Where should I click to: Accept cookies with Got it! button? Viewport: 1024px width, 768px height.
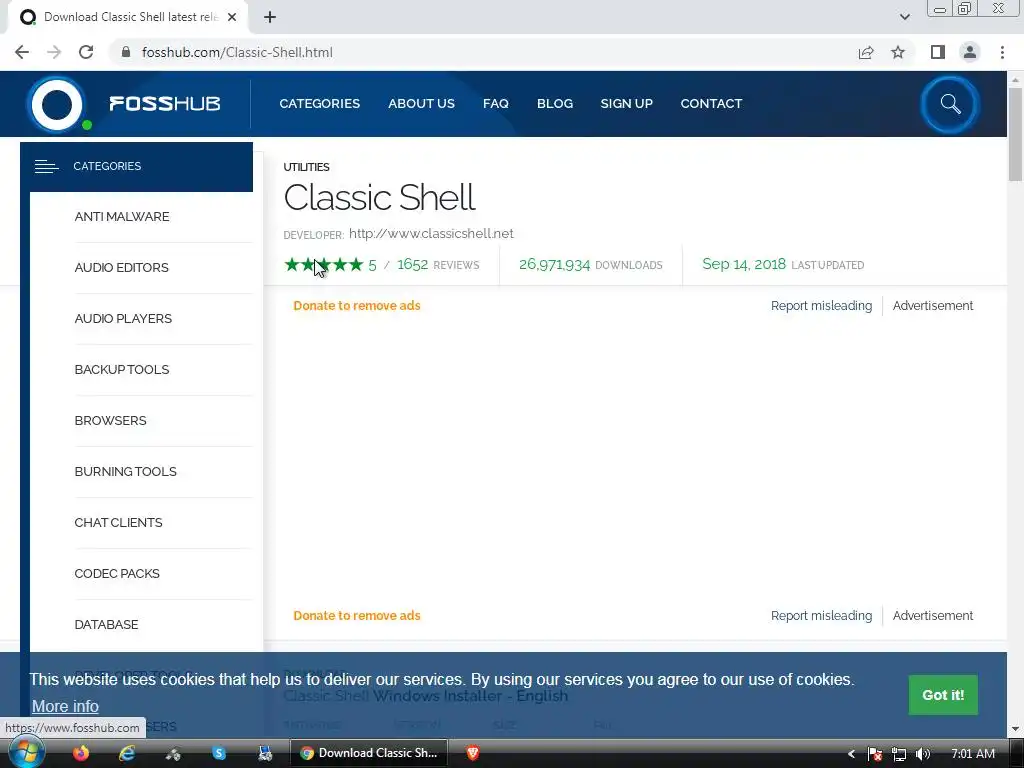point(943,695)
